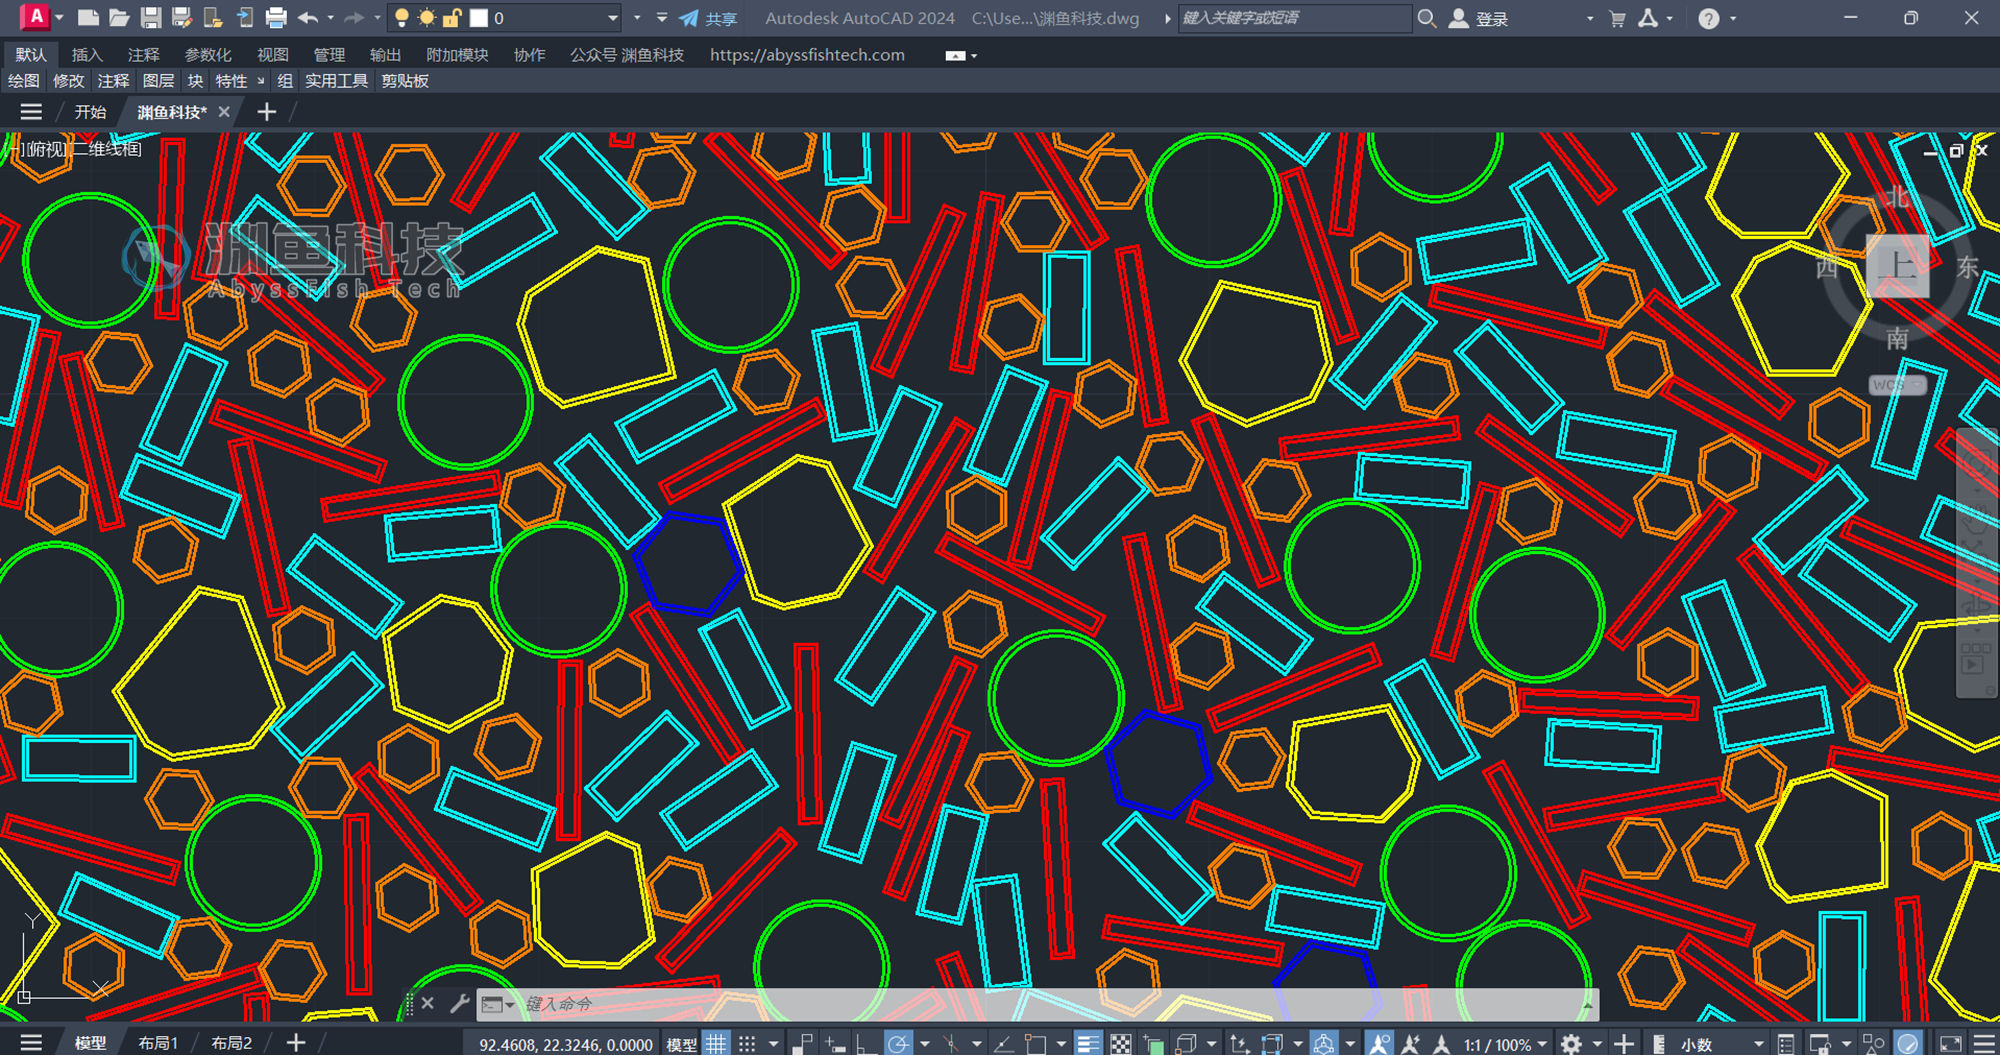Toggle polar tracking icon
Viewport: 2000px width, 1055px height.
[x=898, y=1044]
